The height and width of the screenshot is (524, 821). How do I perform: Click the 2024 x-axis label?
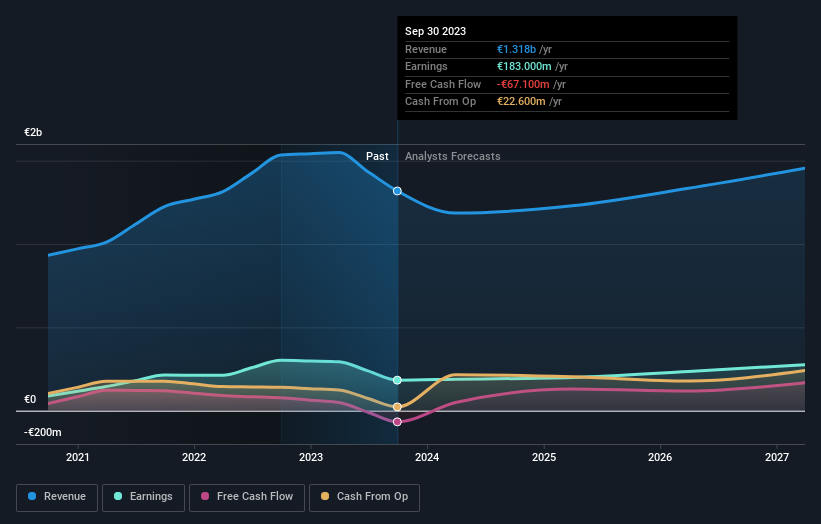coord(427,458)
